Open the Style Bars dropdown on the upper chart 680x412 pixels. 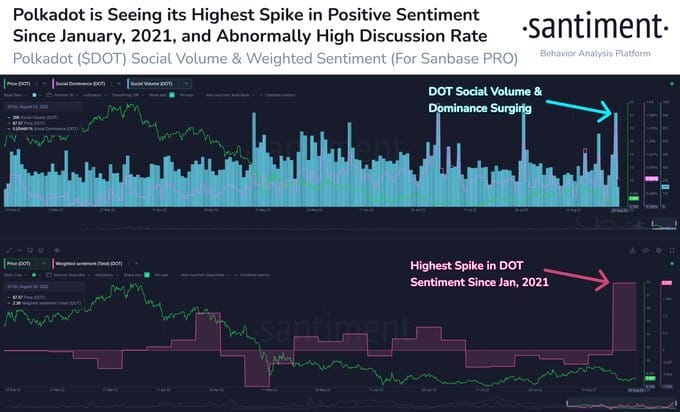16,95
